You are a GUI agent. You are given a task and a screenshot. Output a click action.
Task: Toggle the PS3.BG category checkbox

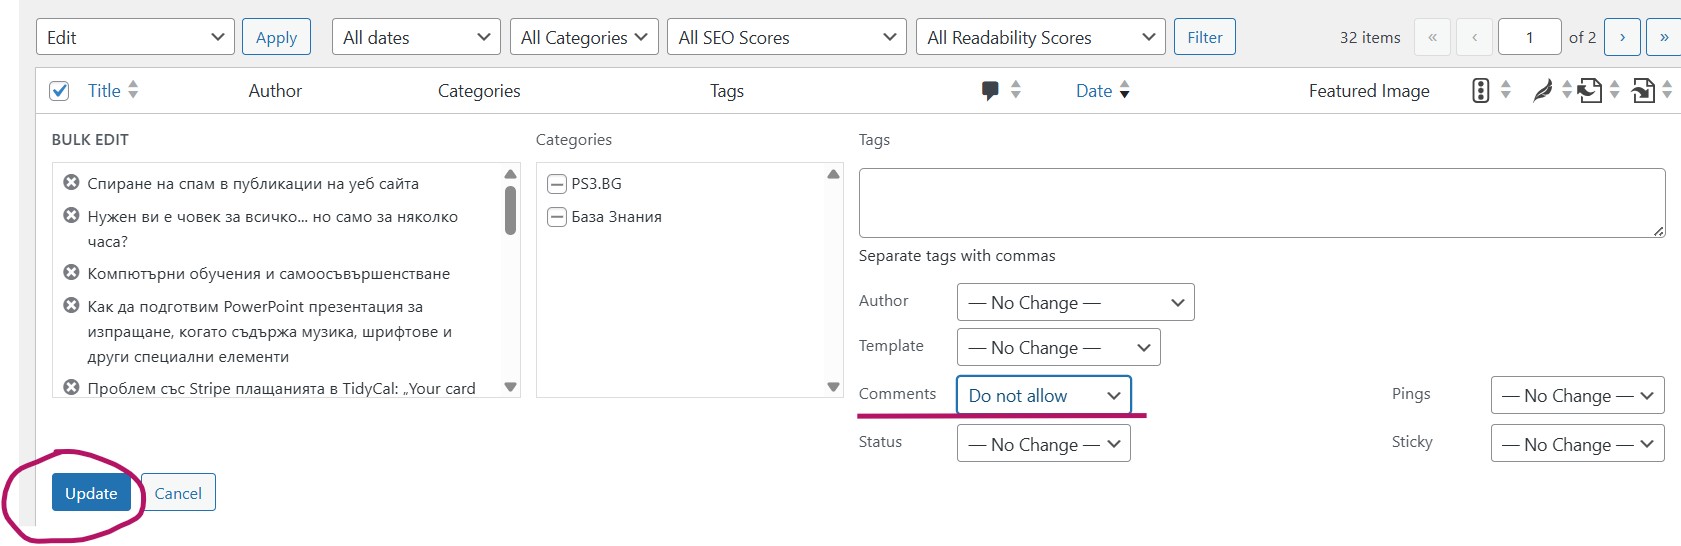click(557, 184)
